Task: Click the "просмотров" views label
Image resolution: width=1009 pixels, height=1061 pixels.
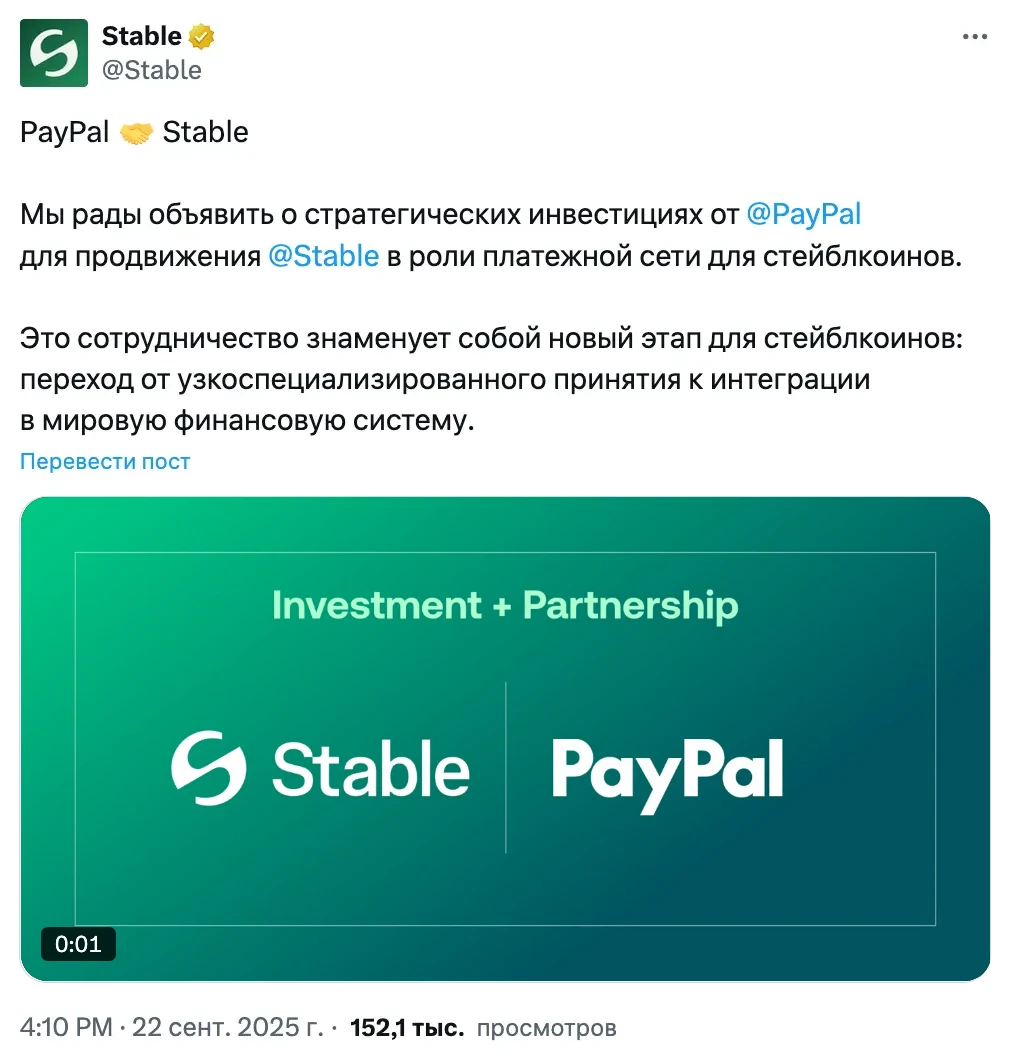Action: pyautogui.click(x=546, y=1027)
